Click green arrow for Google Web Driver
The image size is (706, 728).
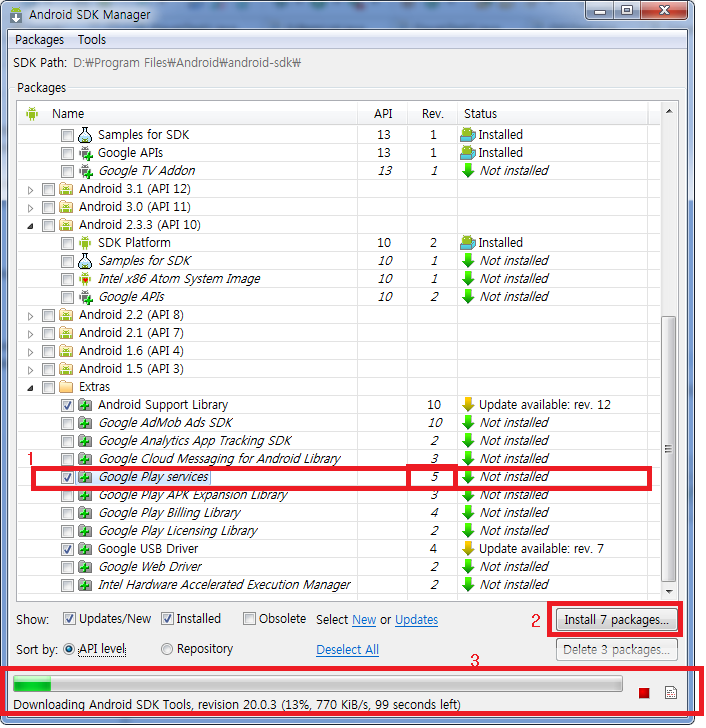pyautogui.click(x=468, y=567)
